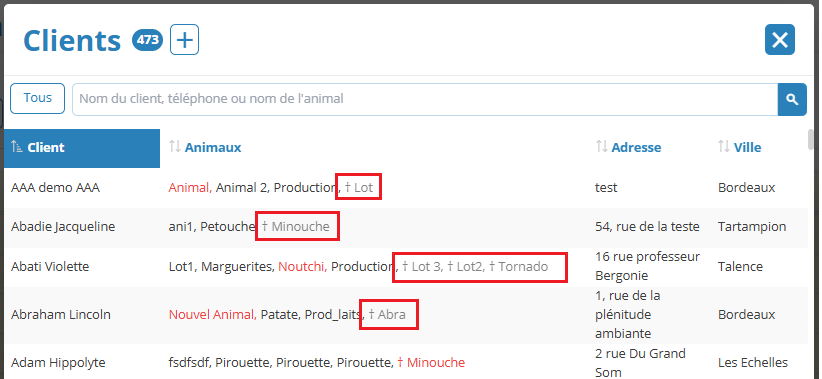The height and width of the screenshot is (379, 822).
Task: Open client Abraham Lincoln
Action: coord(61,315)
